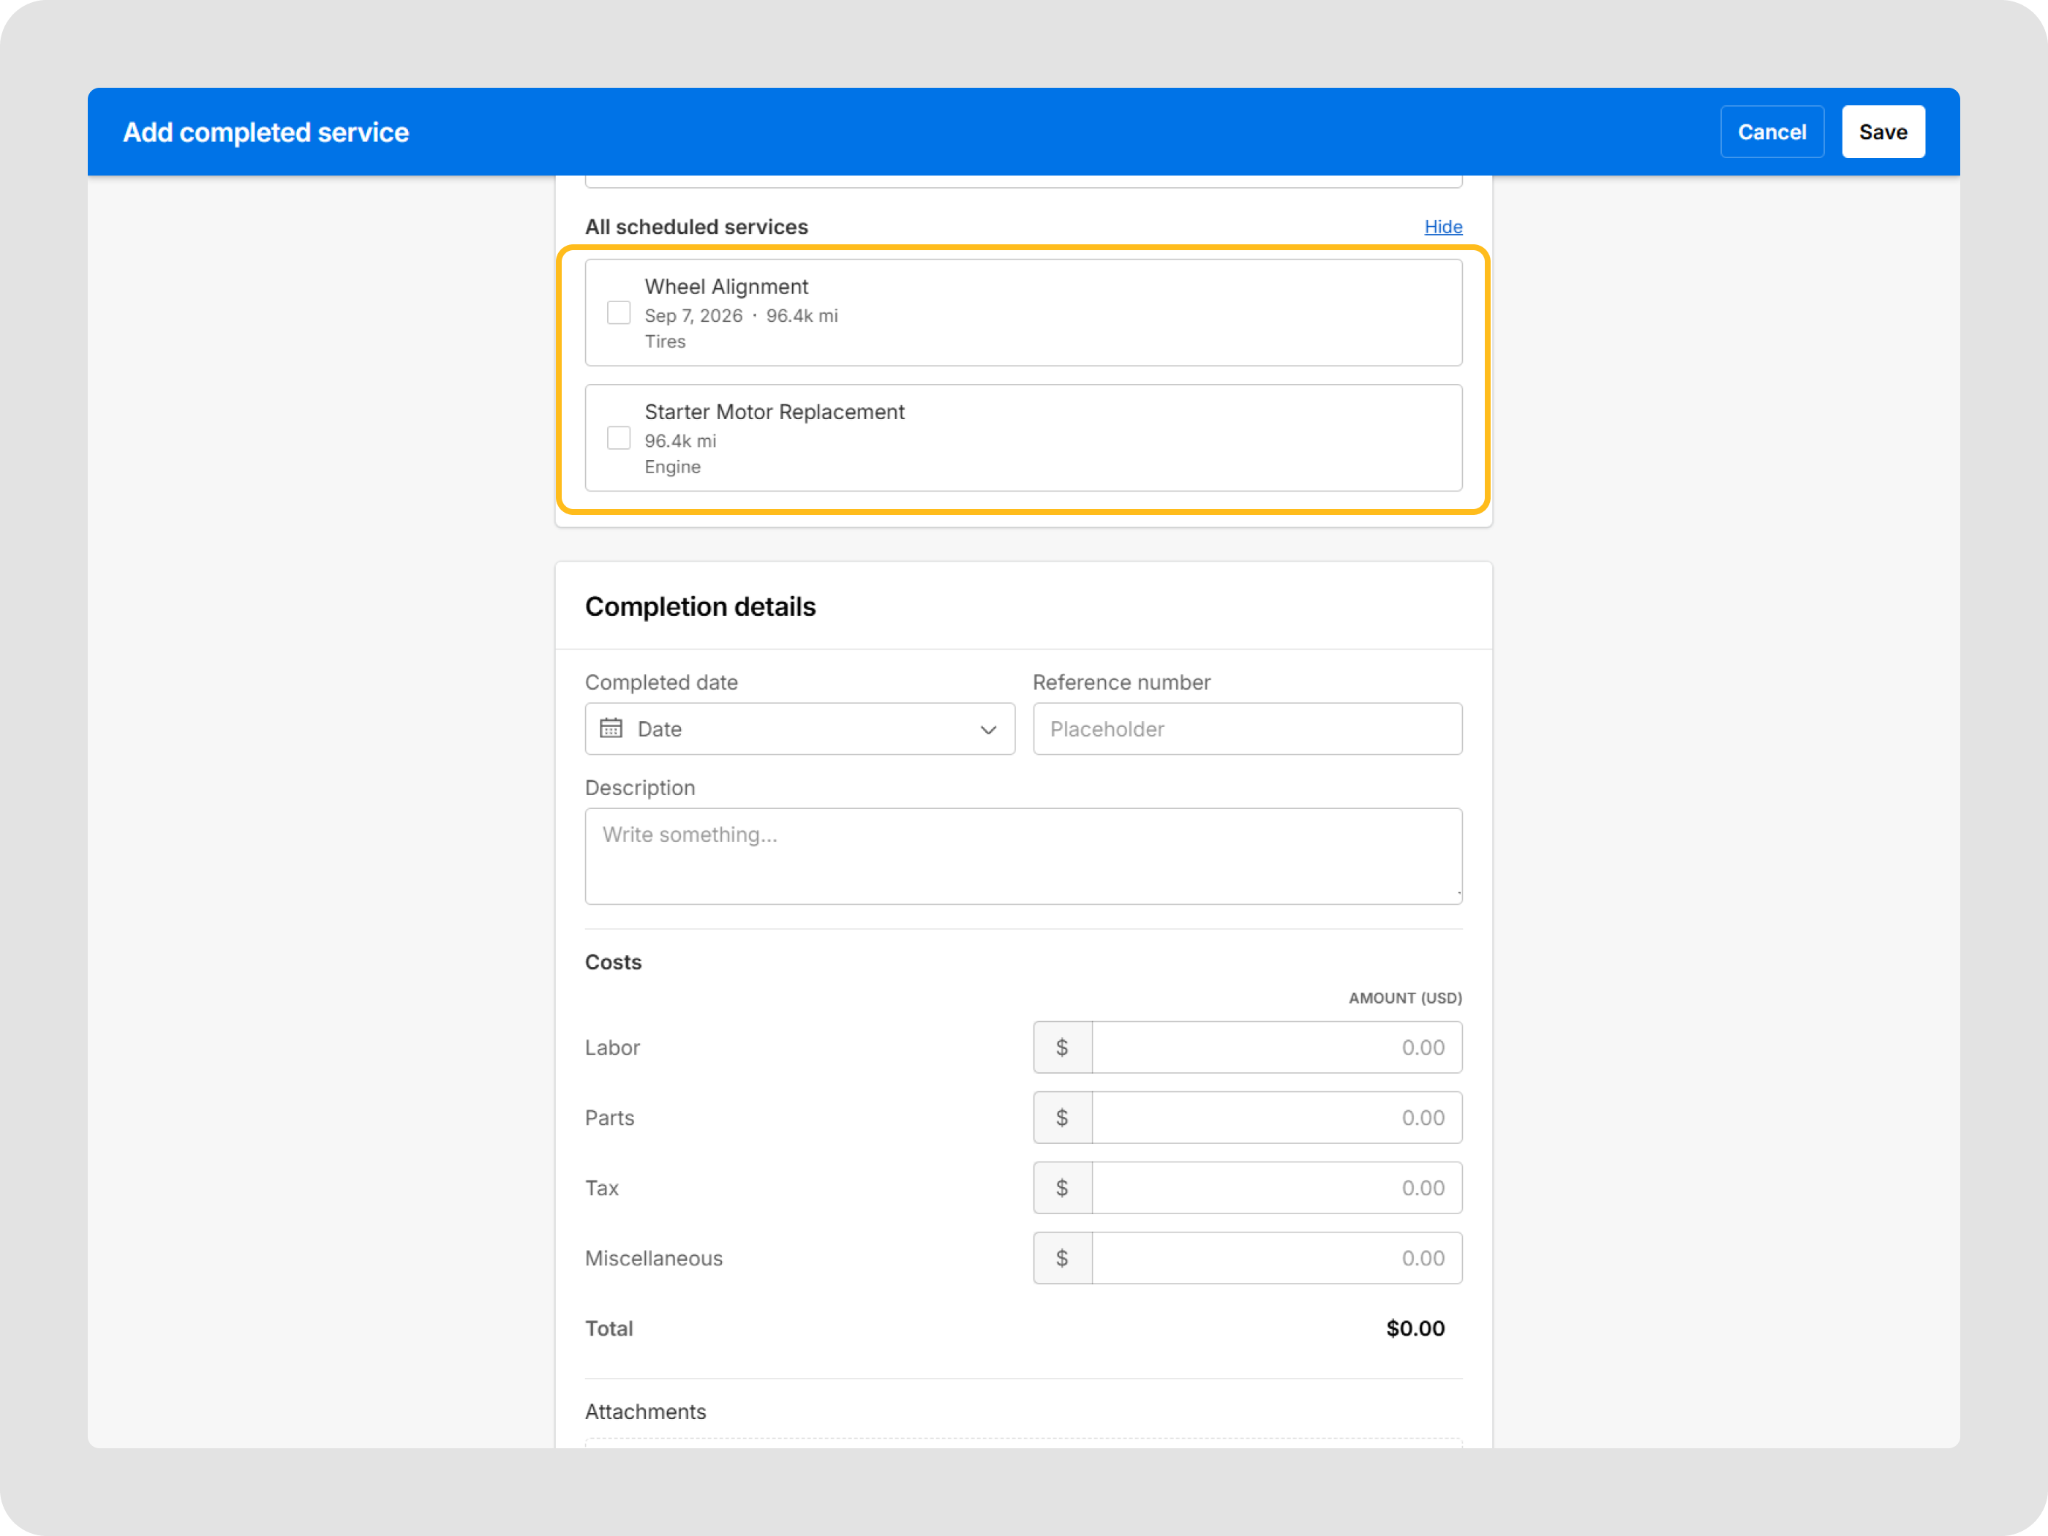Select the Parts amount field
The width and height of the screenshot is (2048, 1536).
[1277, 1117]
